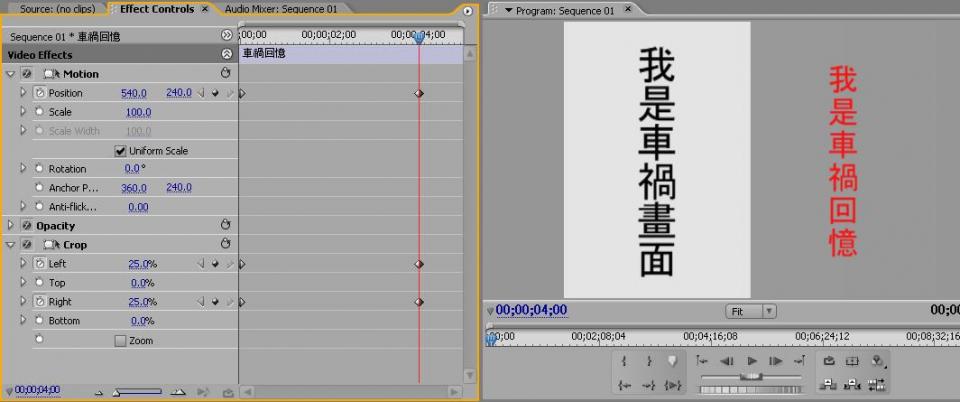Collapse Video Effects section
This screenshot has height=402, width=960.
pyautogui.click(x=227, y=54)
